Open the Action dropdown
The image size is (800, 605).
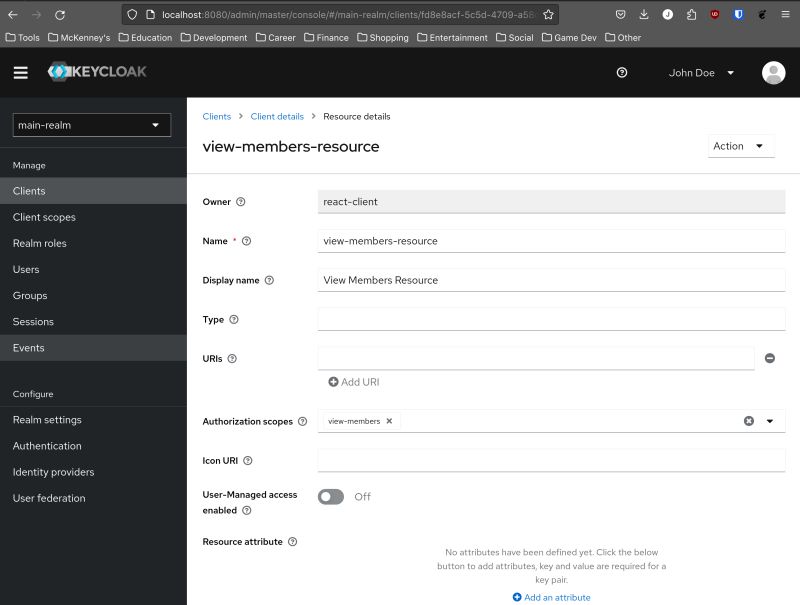point(740,145)
